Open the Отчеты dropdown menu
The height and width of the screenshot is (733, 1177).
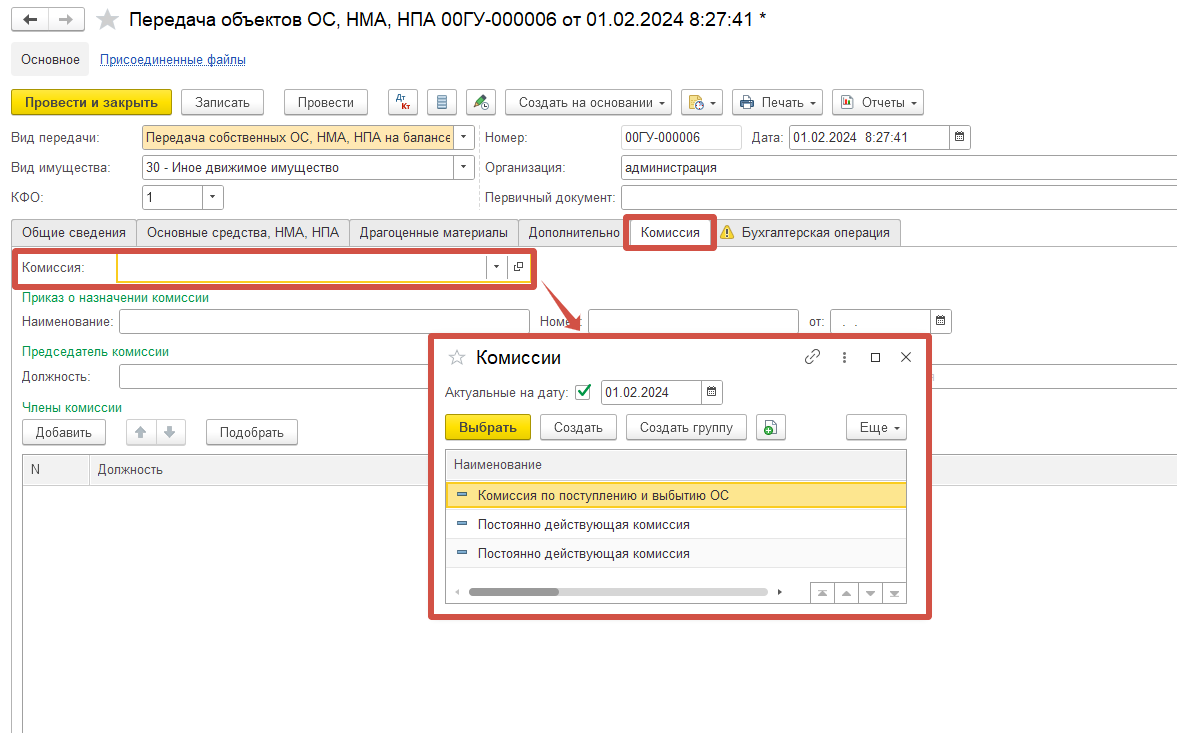[x=877, y=102]
